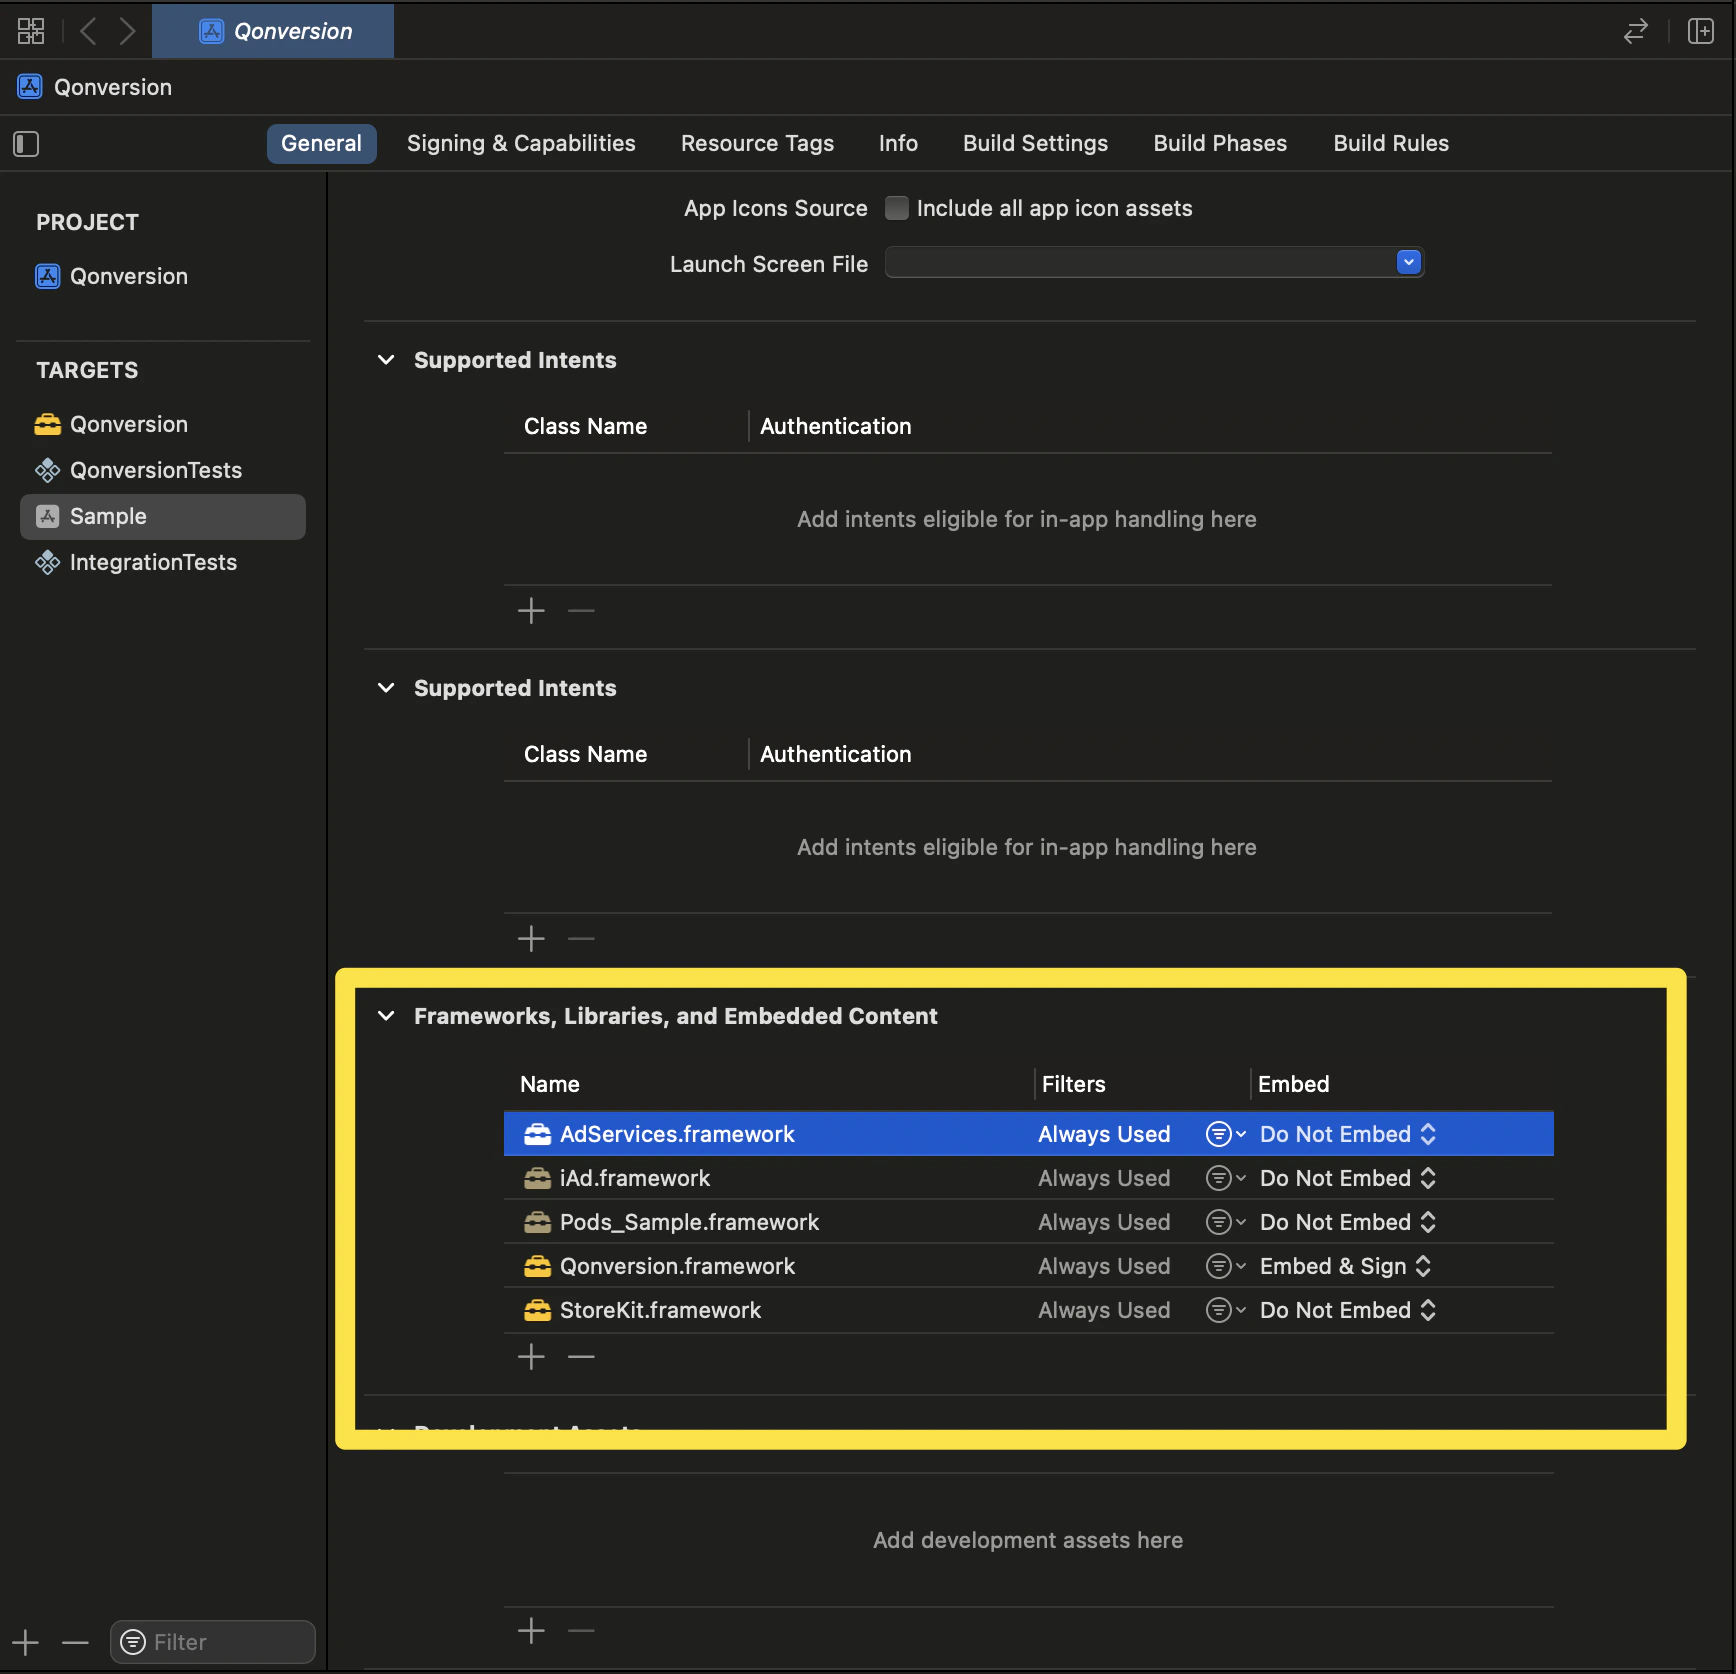The width and height of the screenshot is (1736, 1674).
Task: Open the Signing & Capabilities tab
Action: coord(520,143)
